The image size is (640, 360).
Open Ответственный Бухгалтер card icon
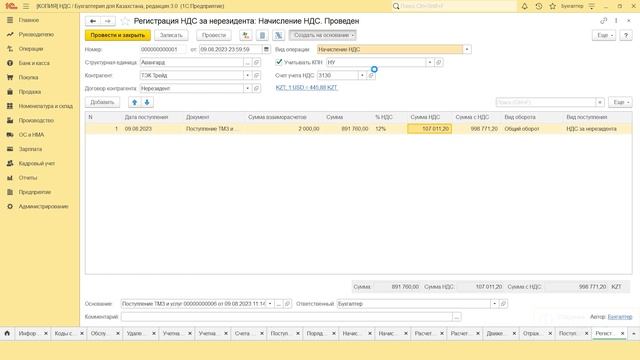pyautogui.click(x=503, y=304)
